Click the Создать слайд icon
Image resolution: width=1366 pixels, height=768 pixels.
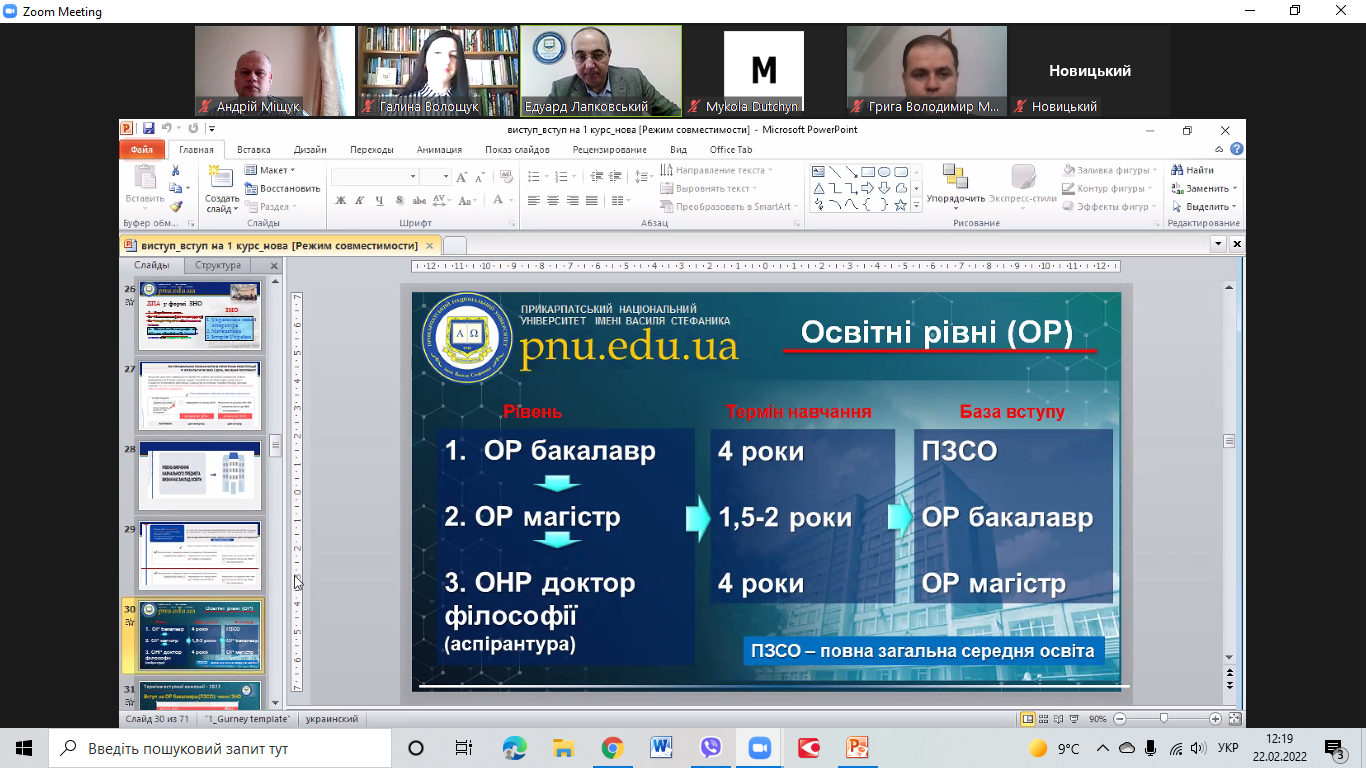tap(221, 180)
